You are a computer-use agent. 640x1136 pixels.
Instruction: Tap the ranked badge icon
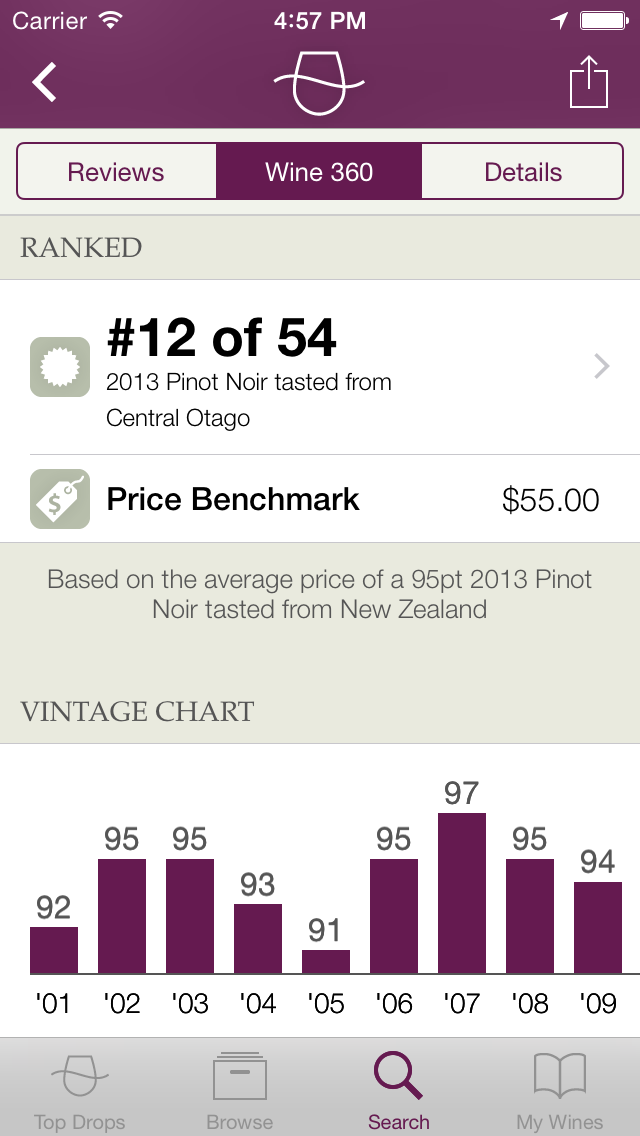pyautogui.click(x=59, y=366)
